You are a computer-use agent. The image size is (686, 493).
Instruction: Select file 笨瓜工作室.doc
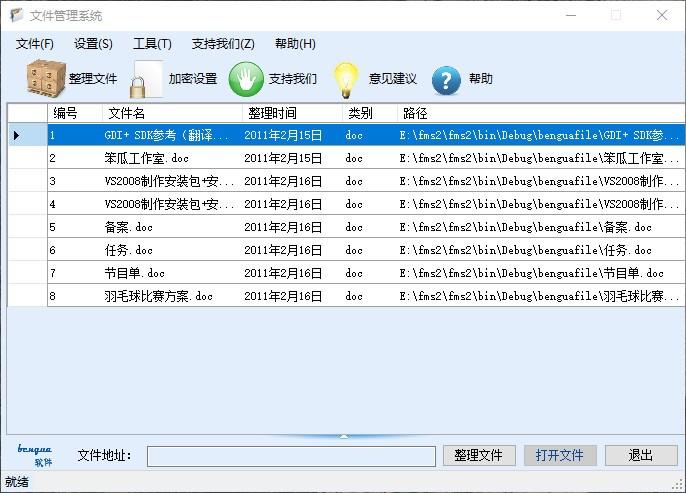147,158
